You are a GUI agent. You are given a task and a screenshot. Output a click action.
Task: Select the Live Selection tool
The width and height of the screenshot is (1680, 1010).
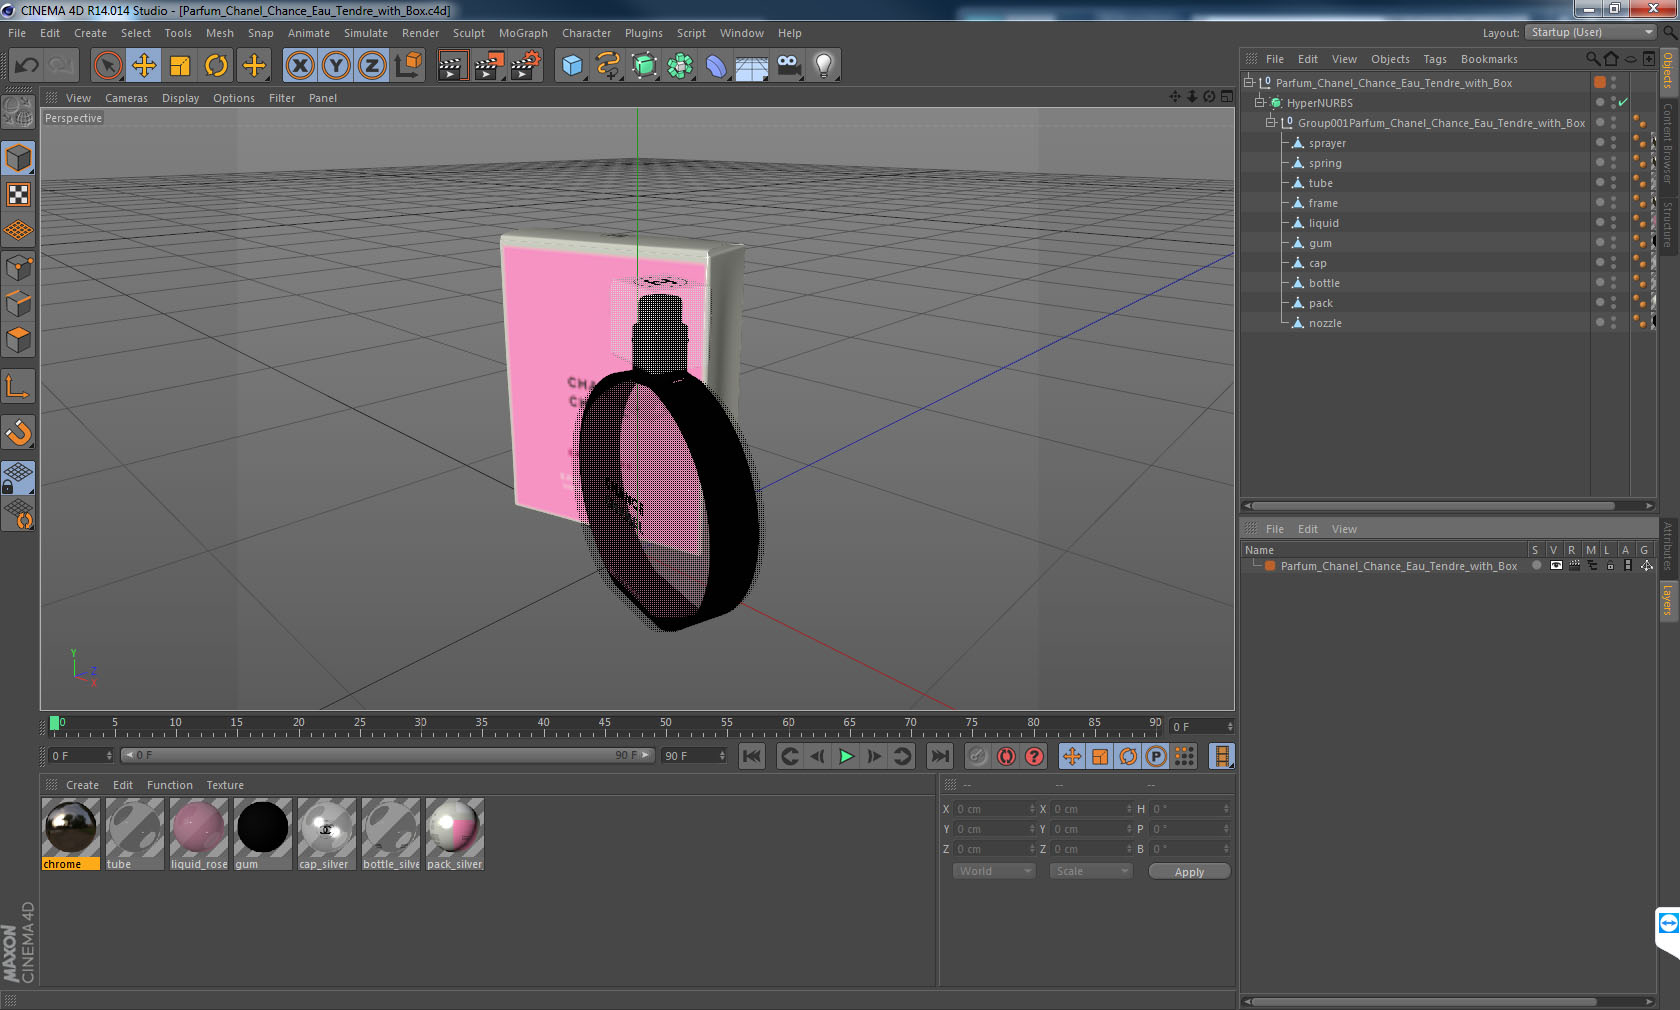[x=107, y=66]
